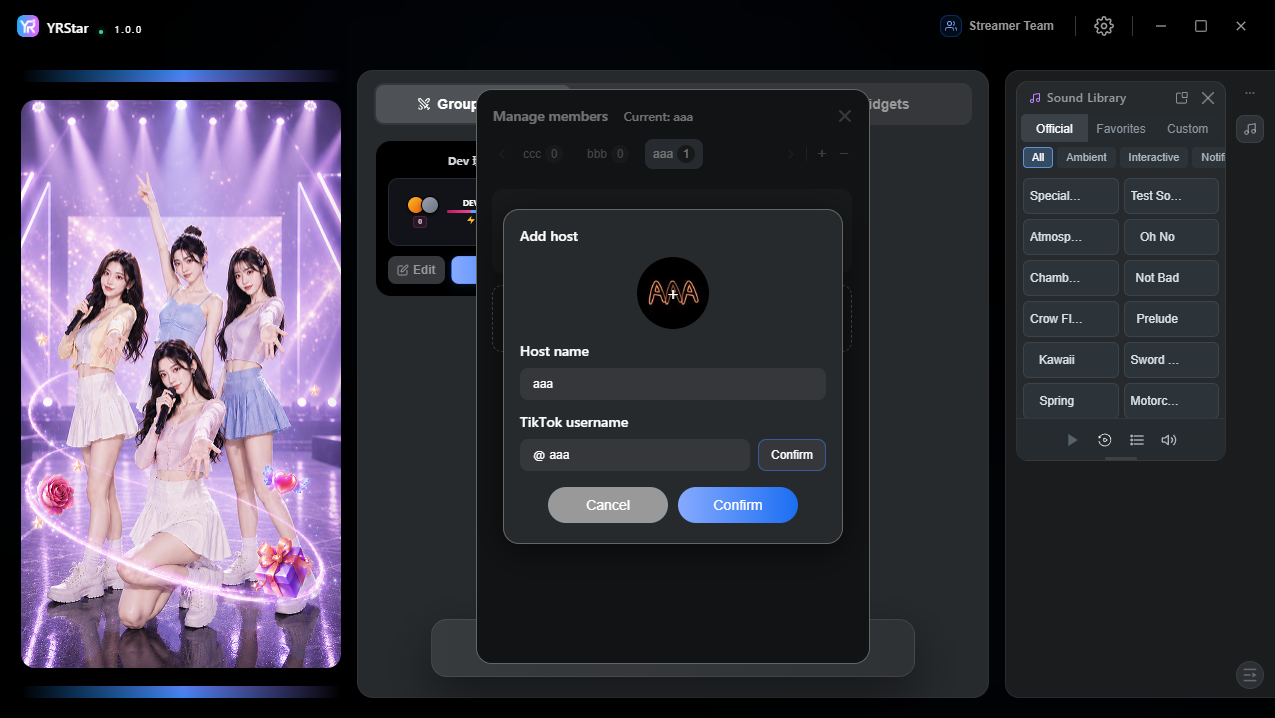
Task: Play the Spring sound
Action: [x=1071, y=400]
